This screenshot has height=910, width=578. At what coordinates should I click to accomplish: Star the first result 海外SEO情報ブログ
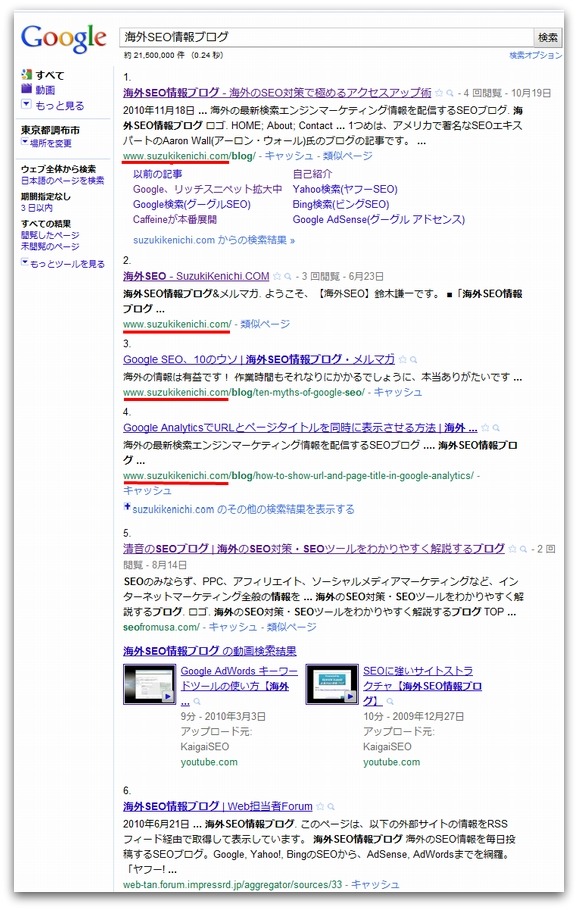pos(439,93)
